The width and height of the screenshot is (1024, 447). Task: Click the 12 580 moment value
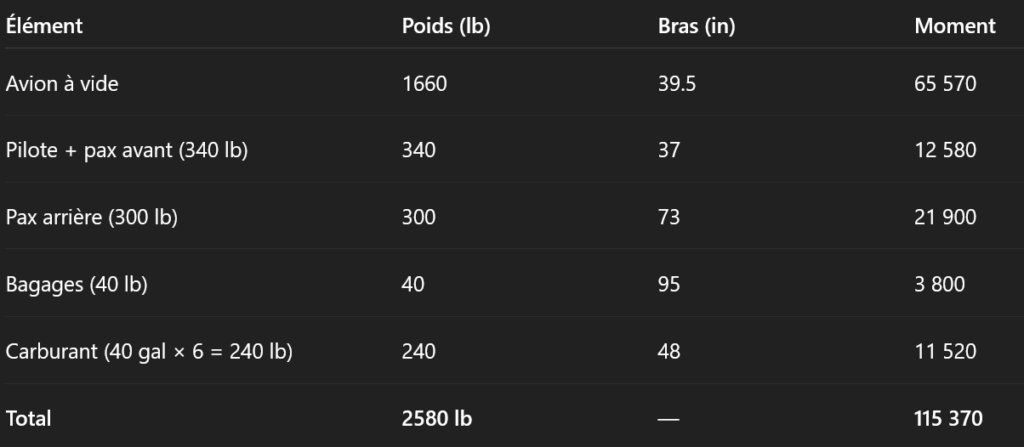click(945, 150)
